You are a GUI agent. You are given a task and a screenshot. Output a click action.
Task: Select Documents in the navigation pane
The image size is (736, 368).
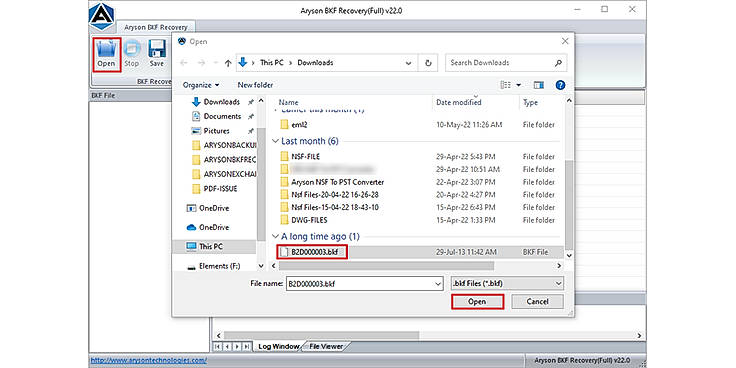click(217, 116)
